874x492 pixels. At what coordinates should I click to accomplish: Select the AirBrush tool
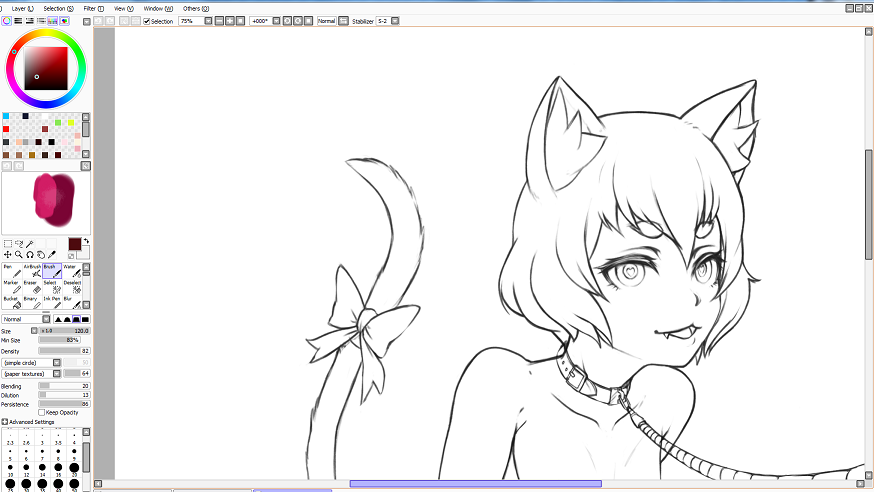(x=32, y=271)
